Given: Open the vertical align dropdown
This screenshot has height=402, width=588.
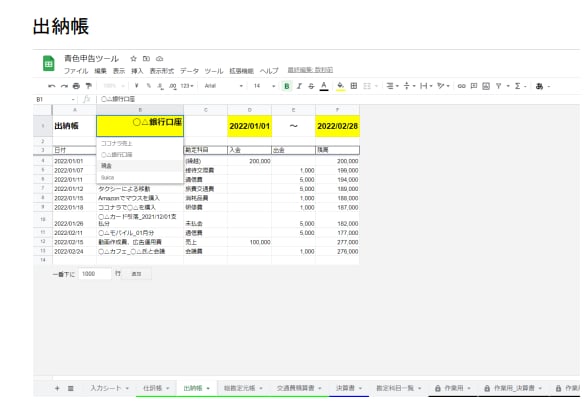Looking at the screenshot, I should pos(409,86).
